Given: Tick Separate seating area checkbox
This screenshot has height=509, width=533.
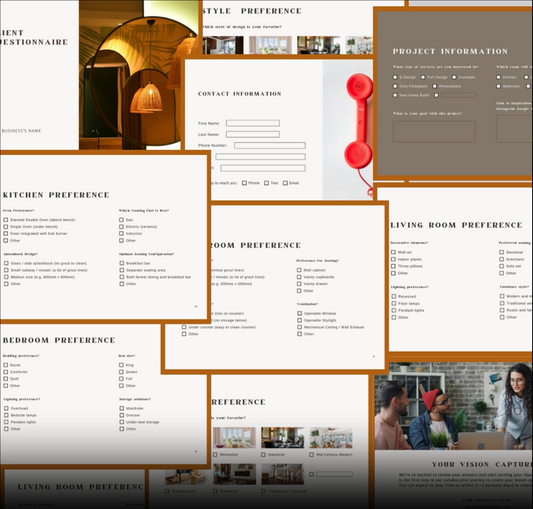Looking at the screenshot, I should [122, 270].
